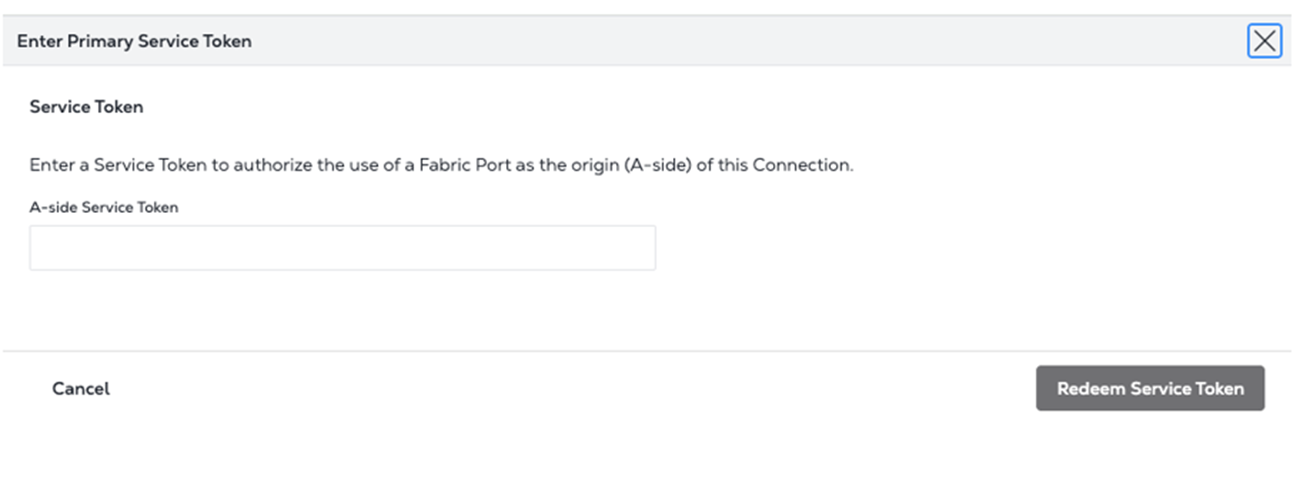Focus the empty service token text box

[342, 248]
